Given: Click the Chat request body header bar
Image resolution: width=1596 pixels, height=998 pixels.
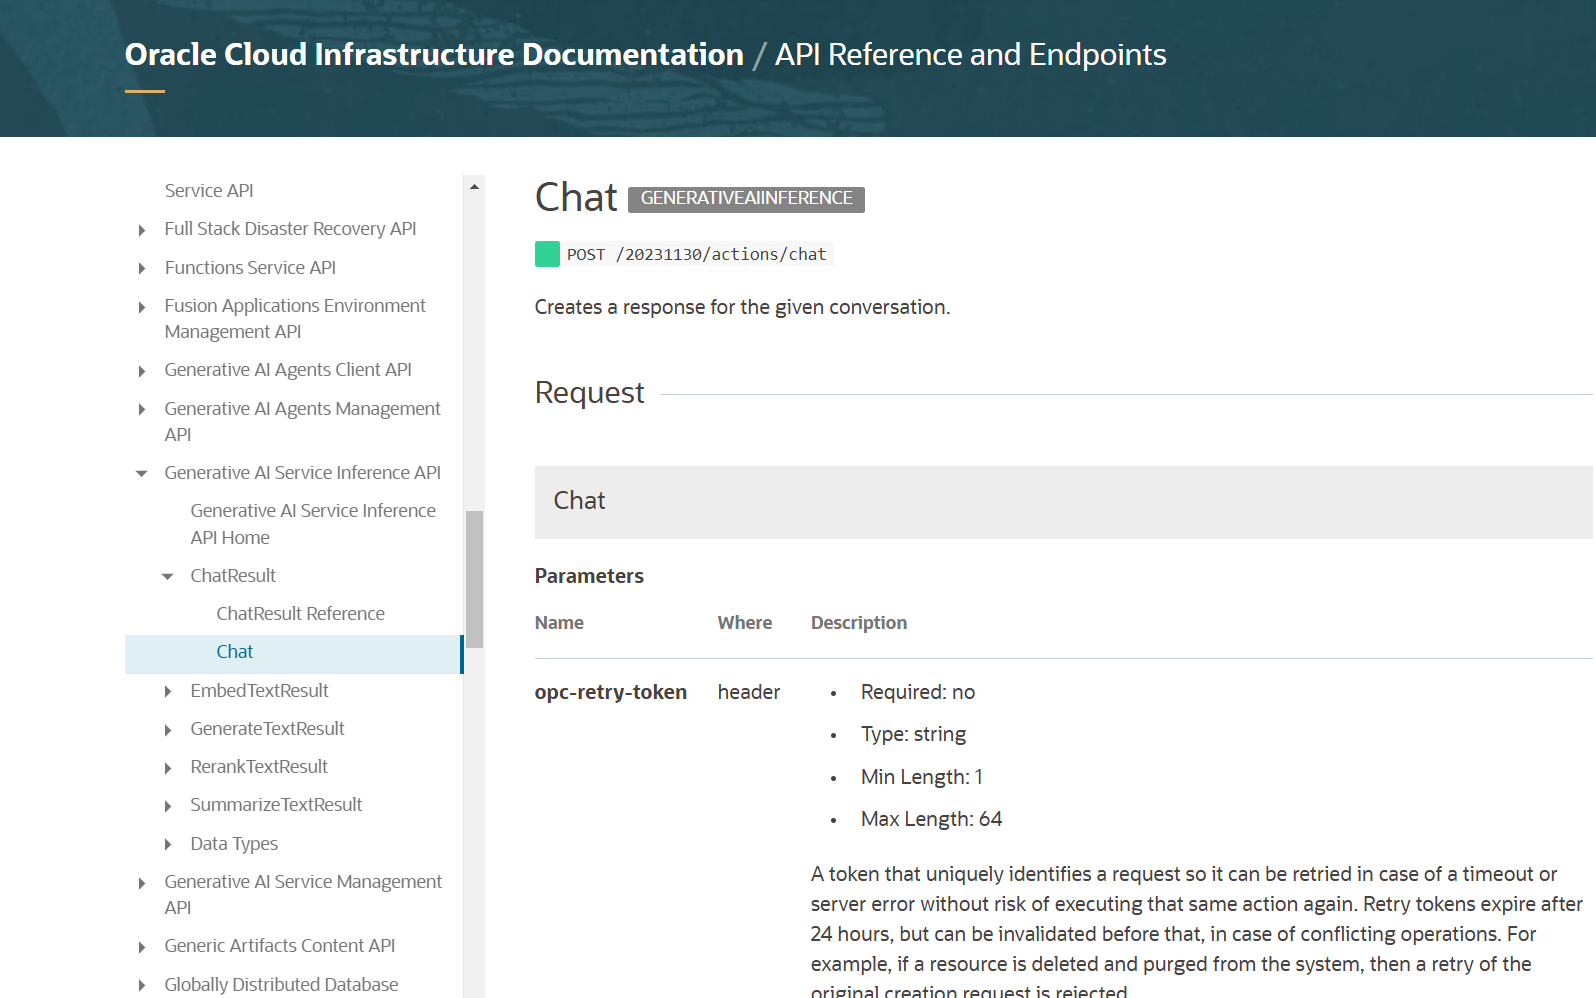Looking at the screenshot, I should point(1064,502).
